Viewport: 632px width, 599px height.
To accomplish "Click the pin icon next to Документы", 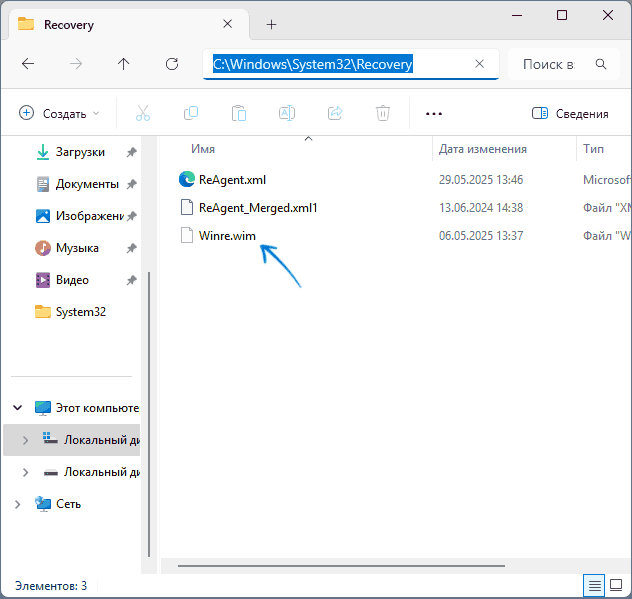I will click(131, 184).
